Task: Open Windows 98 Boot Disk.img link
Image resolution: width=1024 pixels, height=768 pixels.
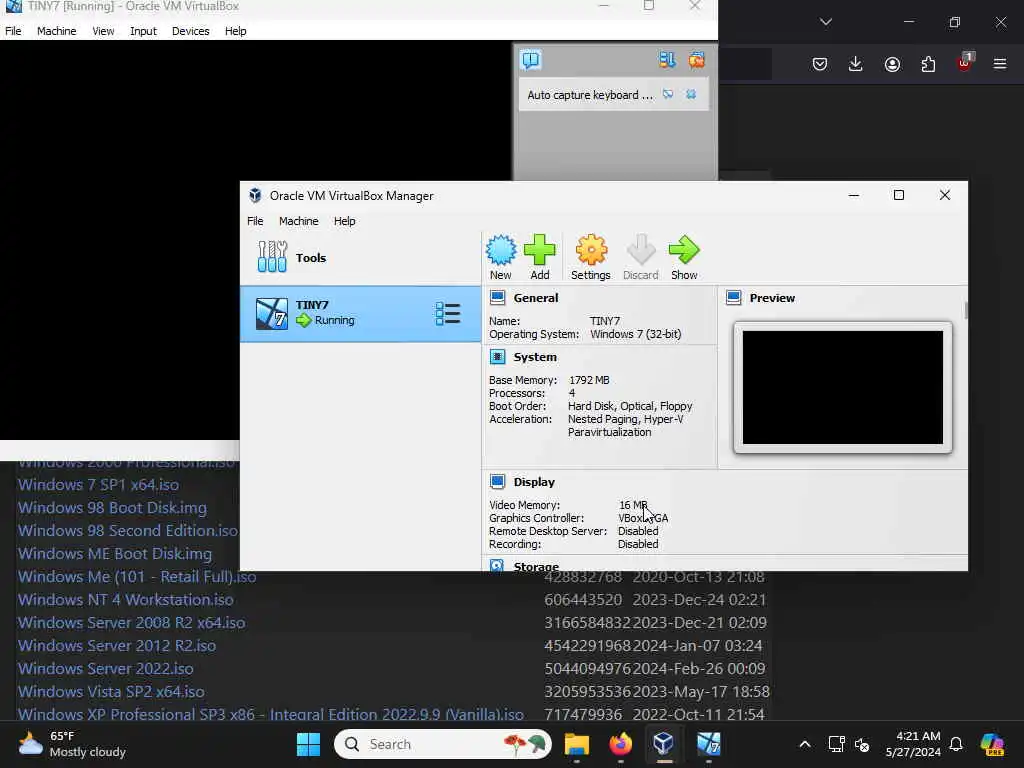Action: (x=112, y=507)
